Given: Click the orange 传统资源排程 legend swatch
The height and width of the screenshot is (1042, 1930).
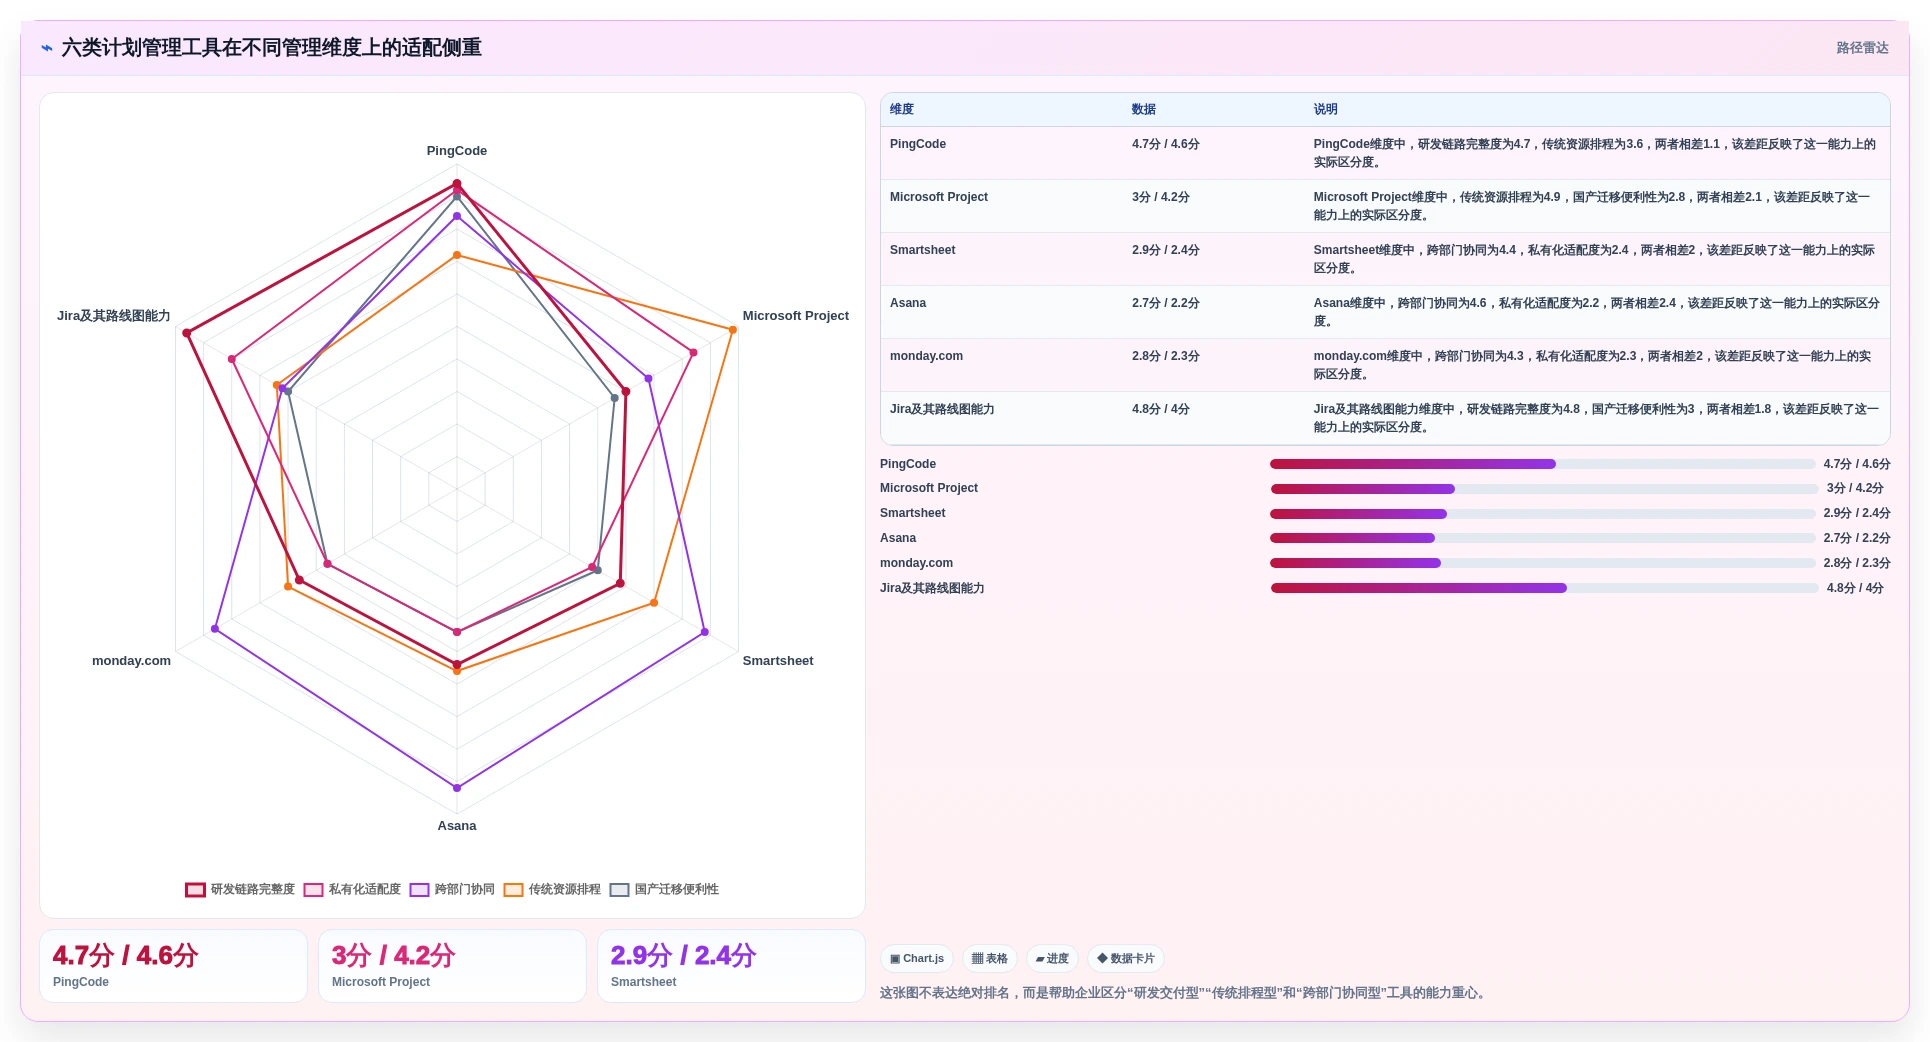Looking at the screenshot, I should 513,890.
